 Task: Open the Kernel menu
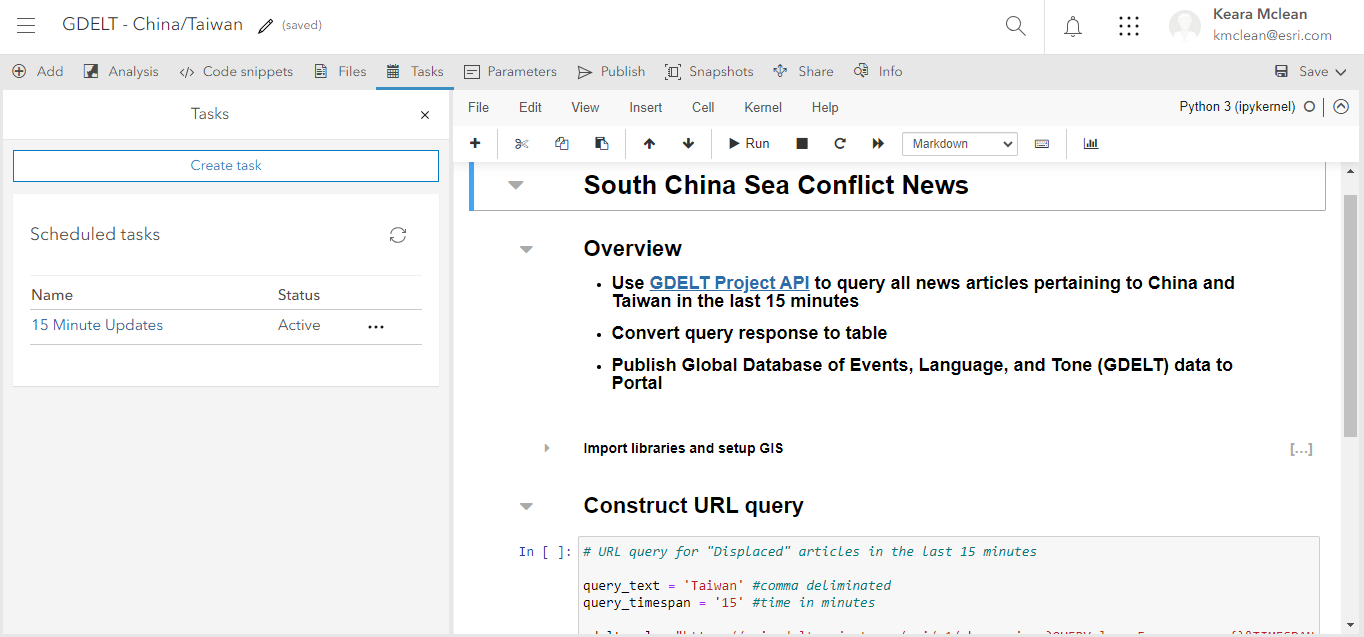pos(762,107)
